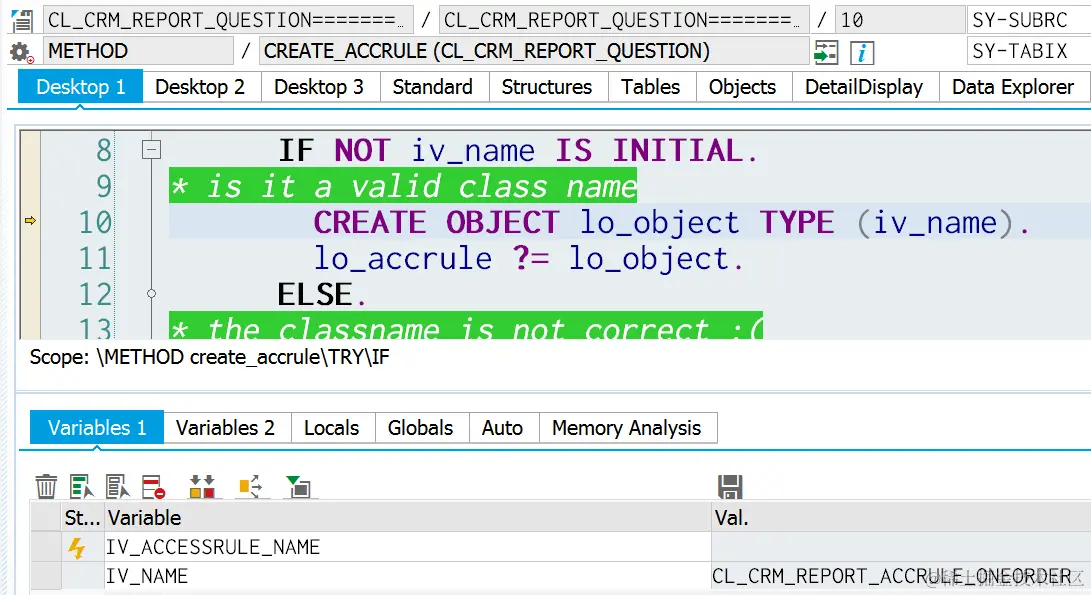Open the Tables tab

(x=651, y=87)
